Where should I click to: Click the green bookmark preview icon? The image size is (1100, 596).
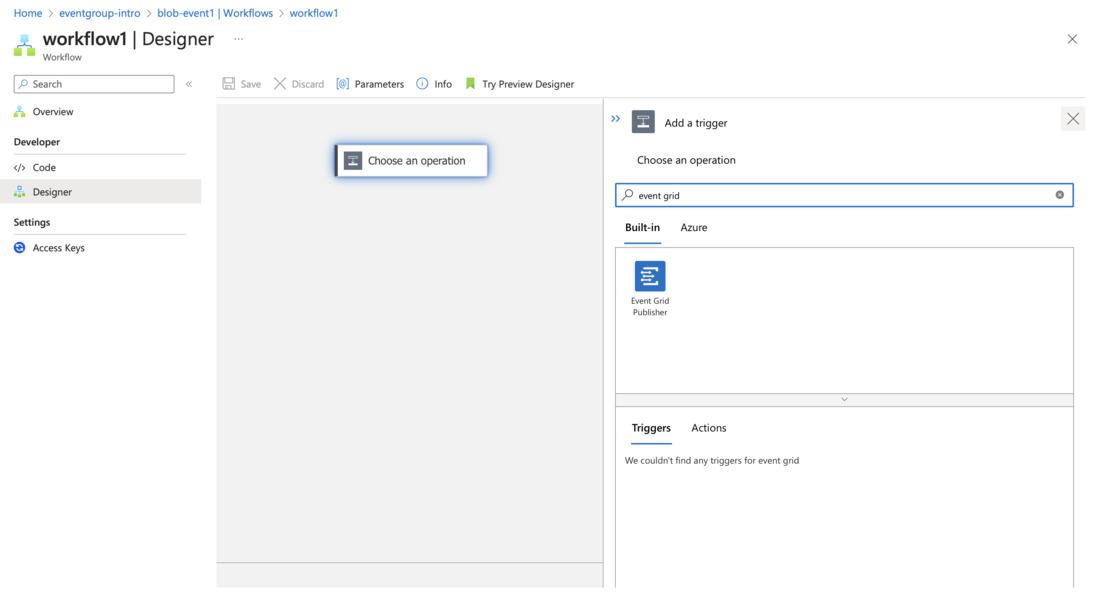click(x=470, y=83)
